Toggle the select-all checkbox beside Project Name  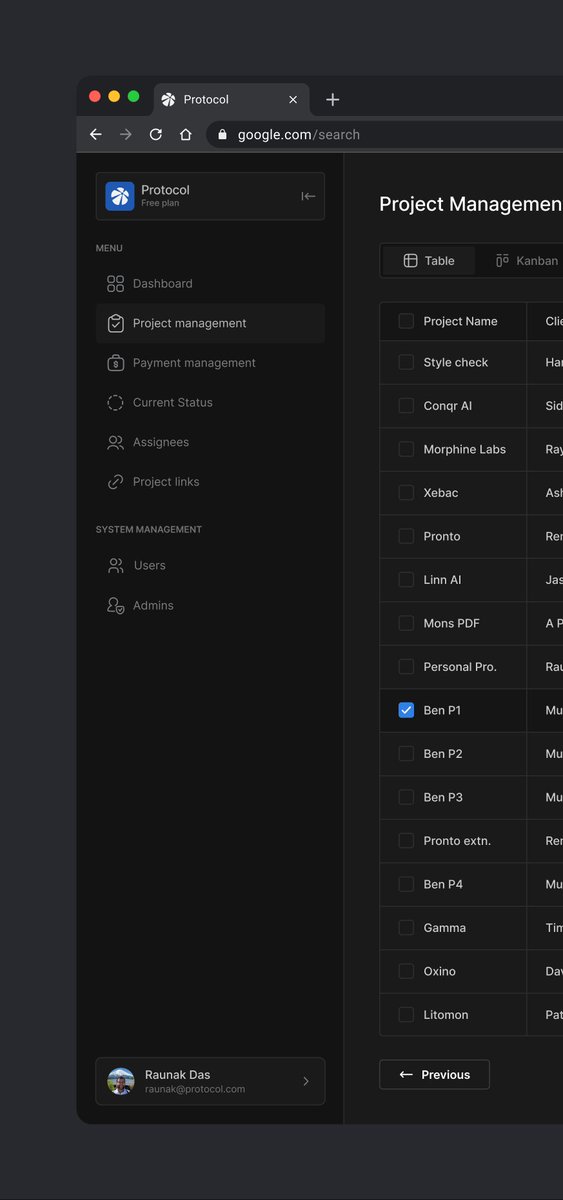406,321
